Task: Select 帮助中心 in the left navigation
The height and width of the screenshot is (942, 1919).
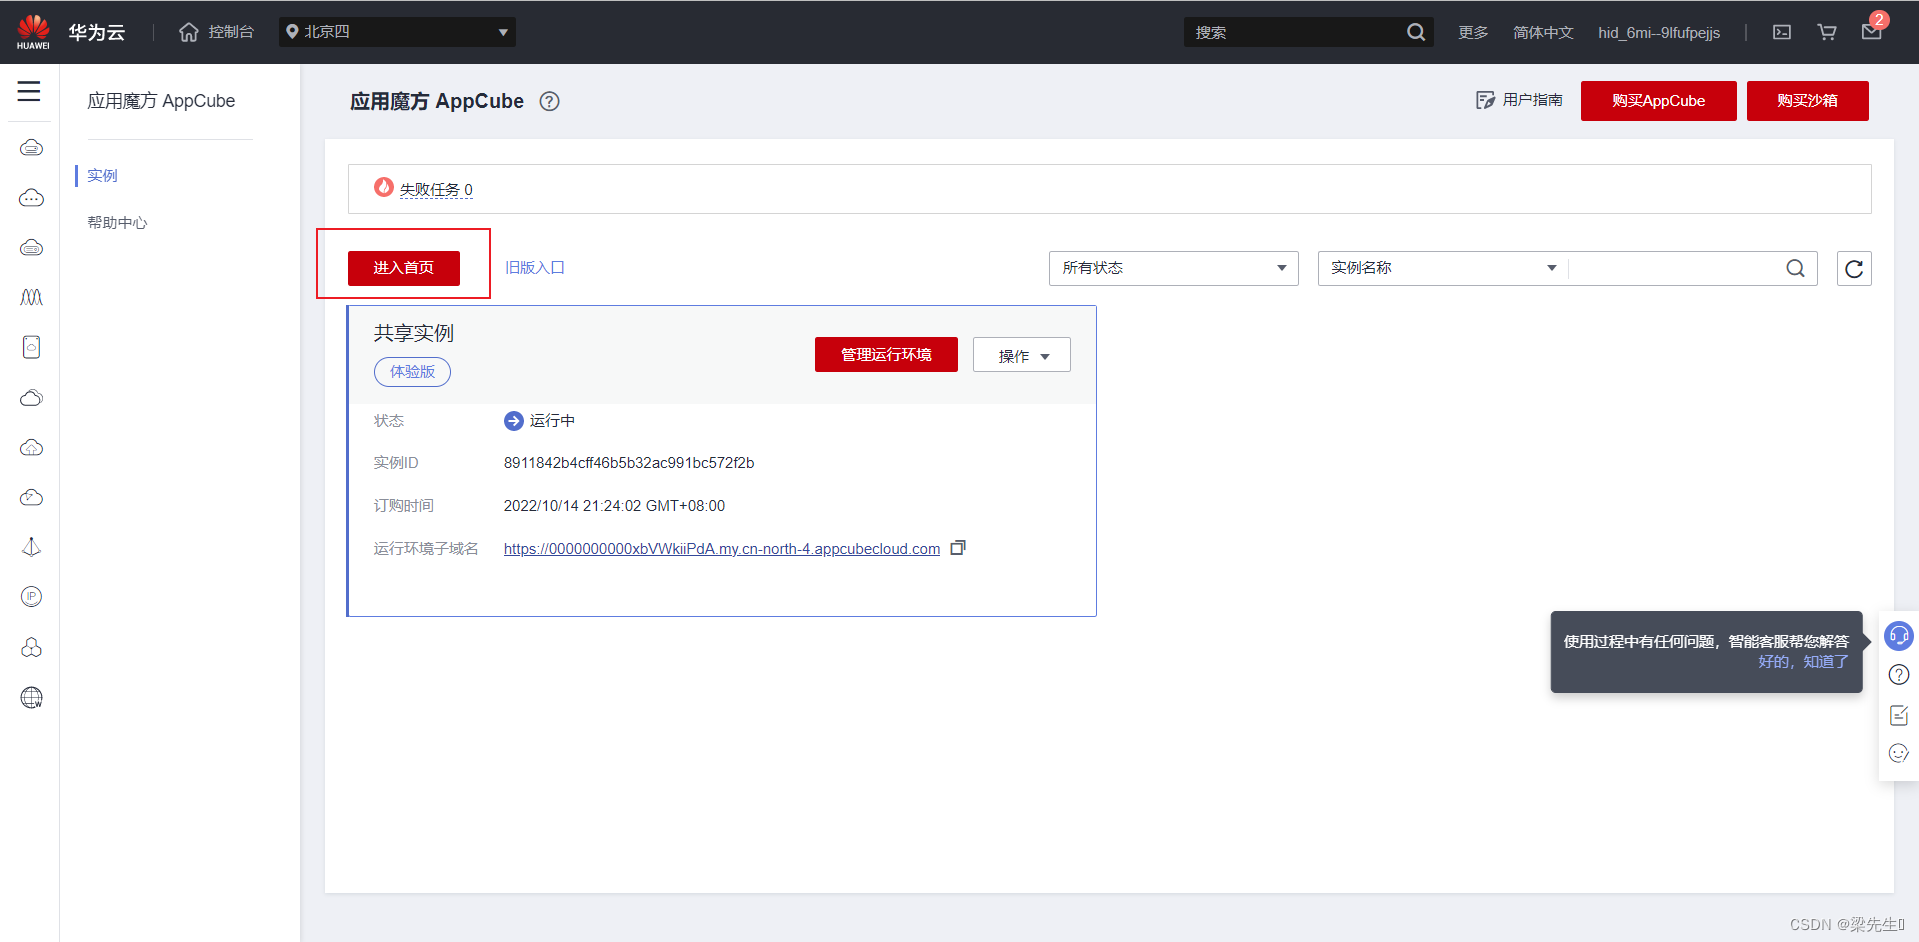Action: click(x=117, y=222)
